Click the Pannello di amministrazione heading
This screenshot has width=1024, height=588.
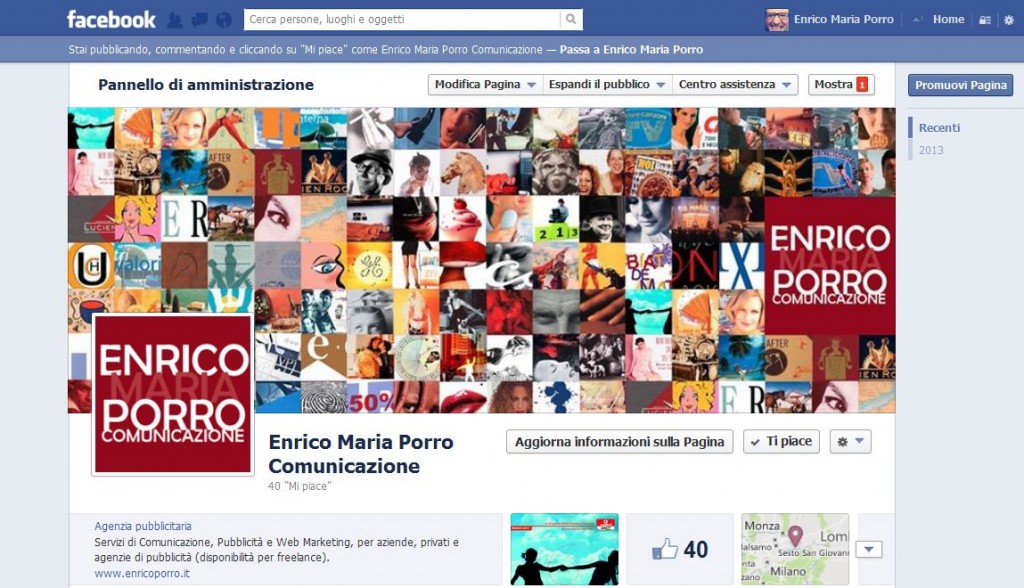(x=206, y=85)
